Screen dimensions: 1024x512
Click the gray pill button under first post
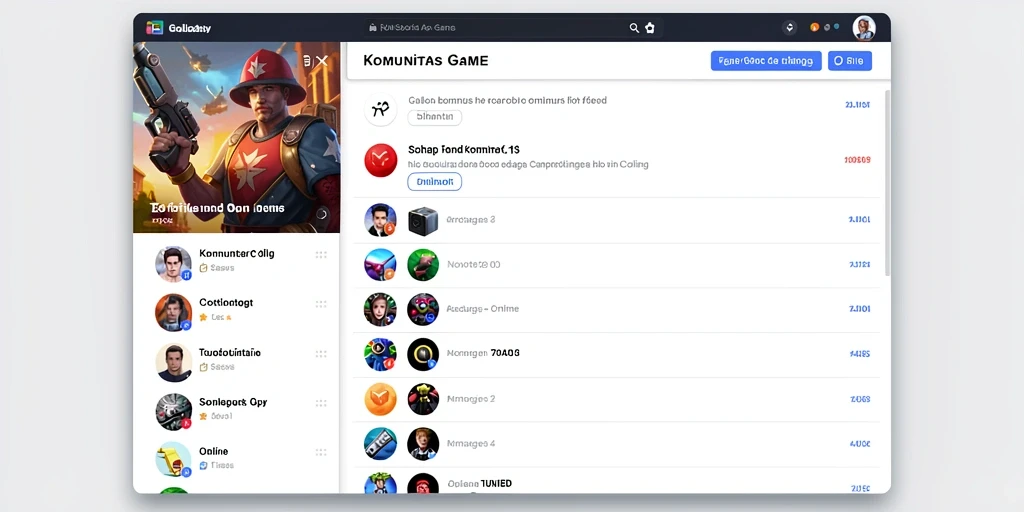[434, 117]
